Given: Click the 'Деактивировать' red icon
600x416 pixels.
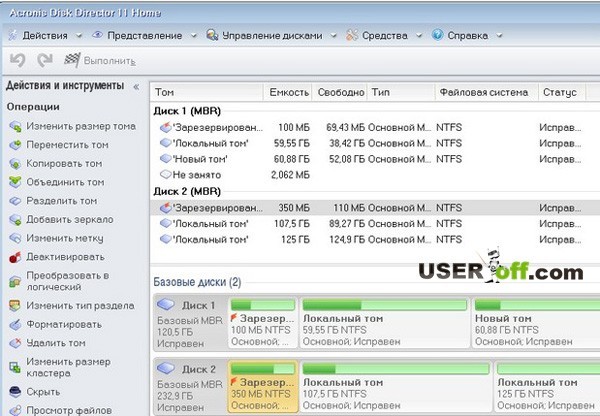Looking at the screenshot, I should tap(15, 257).
